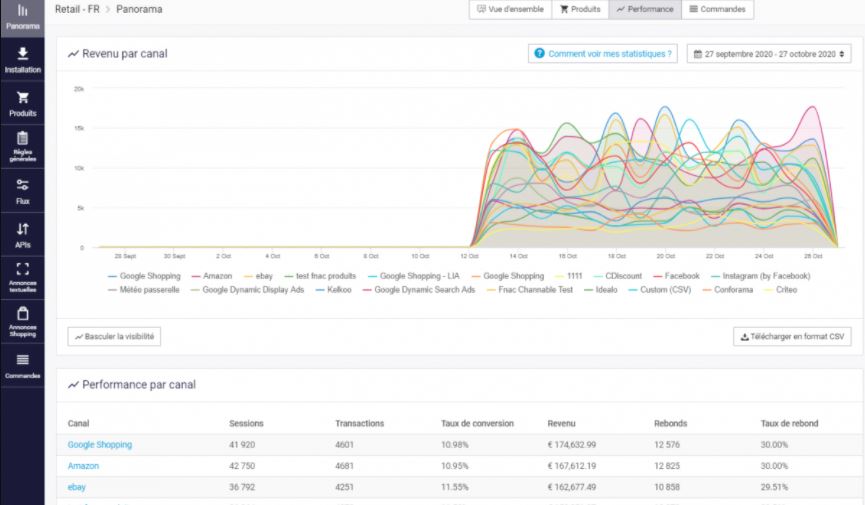Toggle test fnac produits legend entry
This screenshot has width=865, height=505.
pos(321,276)
